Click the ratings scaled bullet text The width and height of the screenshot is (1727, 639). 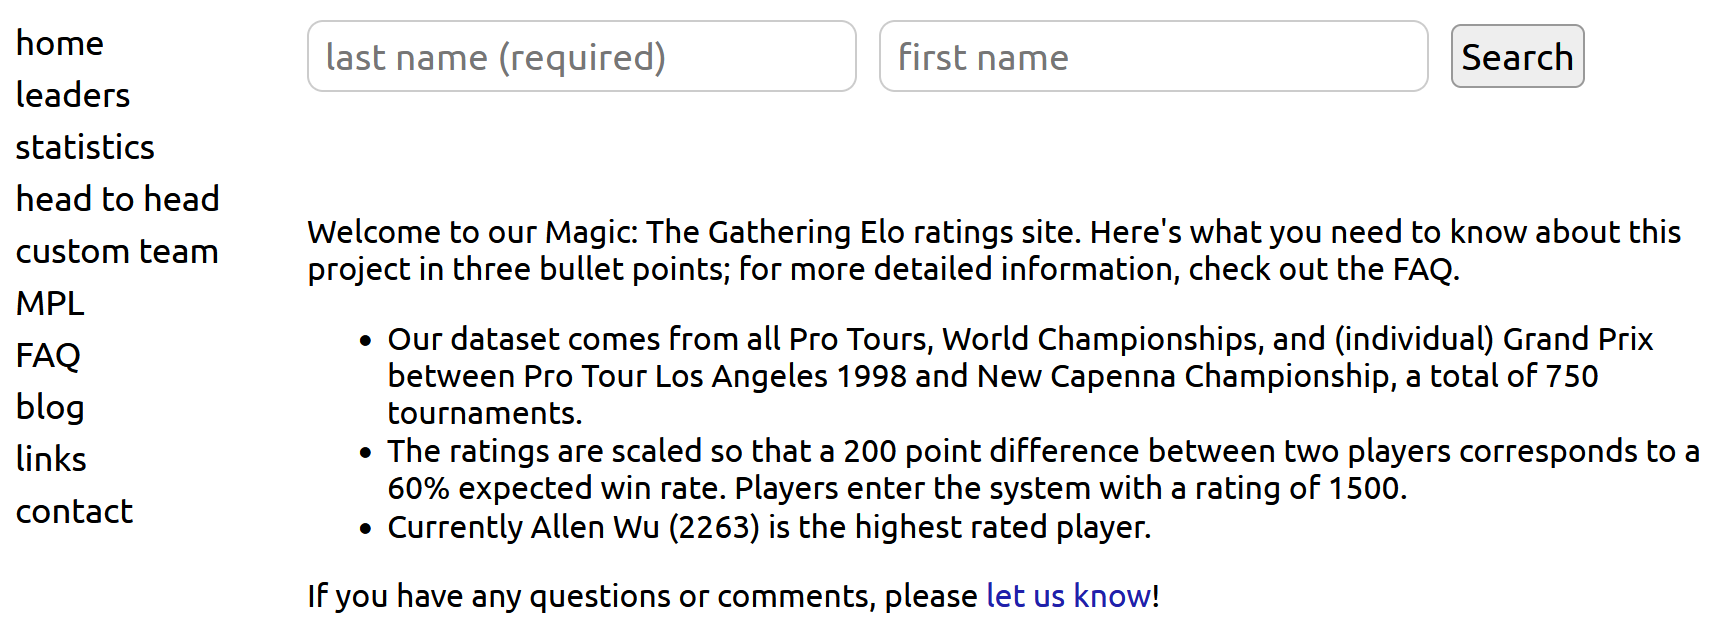point(1044,470)
